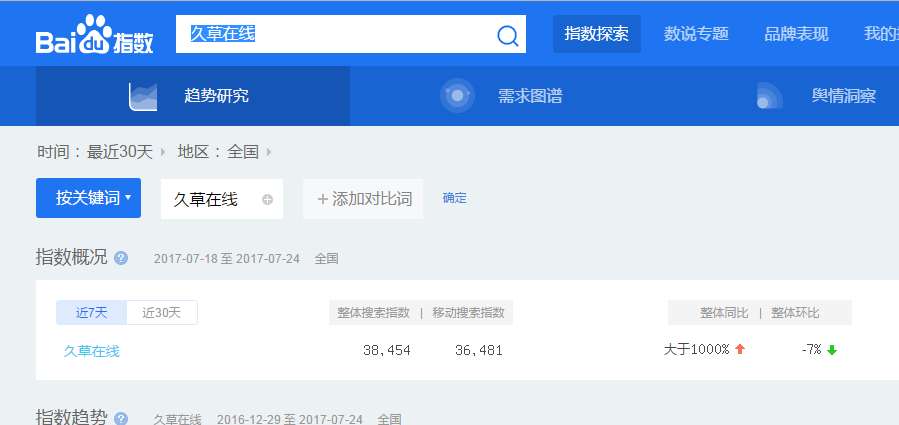Select the 整体环比 option
The width and height of the screenshot is (899, 425).
click(795, 313)
